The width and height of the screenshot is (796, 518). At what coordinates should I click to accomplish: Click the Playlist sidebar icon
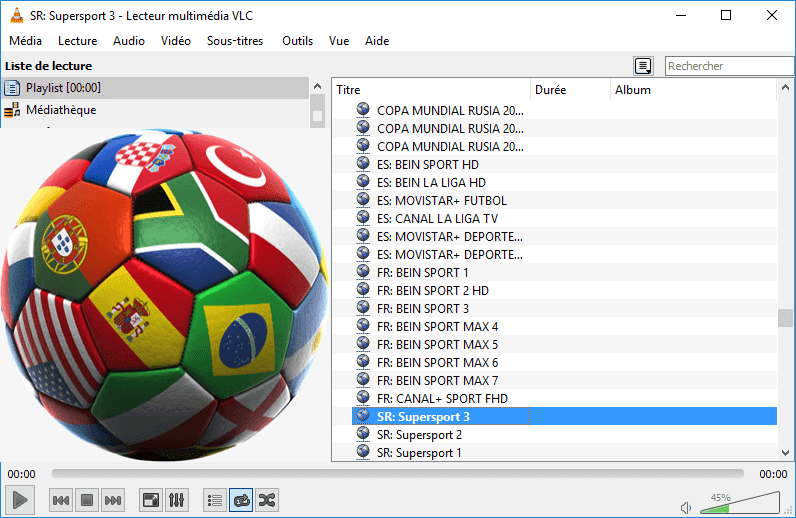click(12, 88)
